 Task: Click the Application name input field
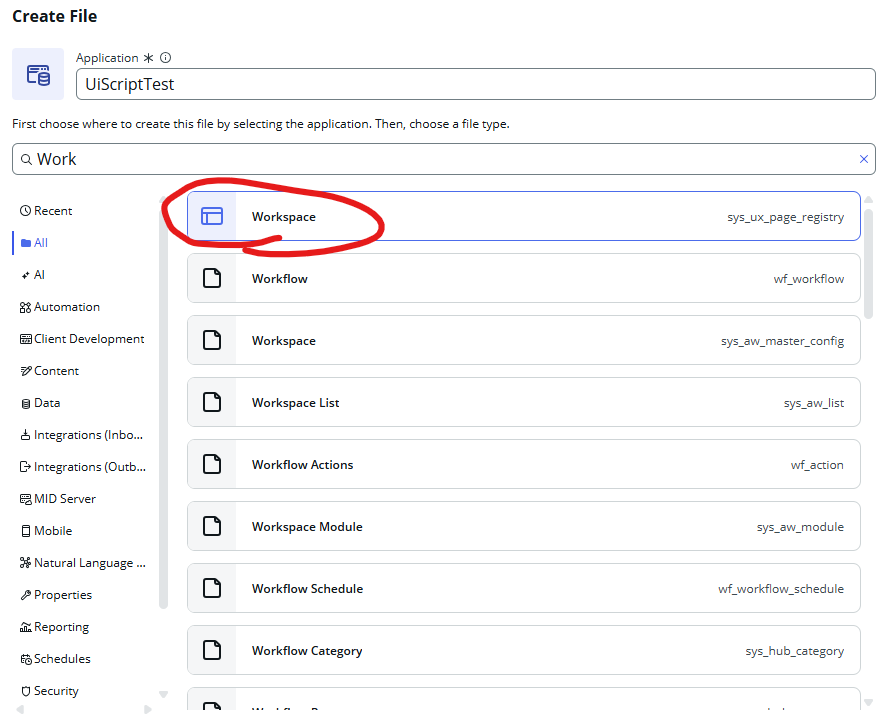point(475,84)
